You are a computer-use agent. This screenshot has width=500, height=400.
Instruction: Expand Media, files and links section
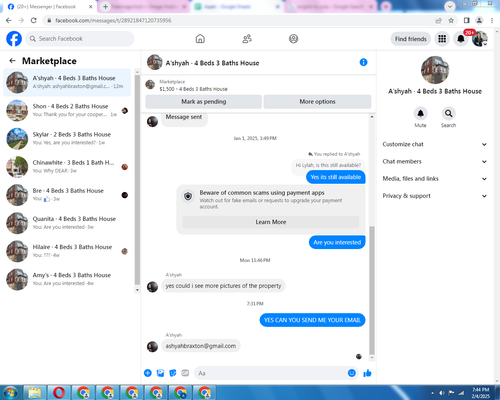tap(435, 179)
